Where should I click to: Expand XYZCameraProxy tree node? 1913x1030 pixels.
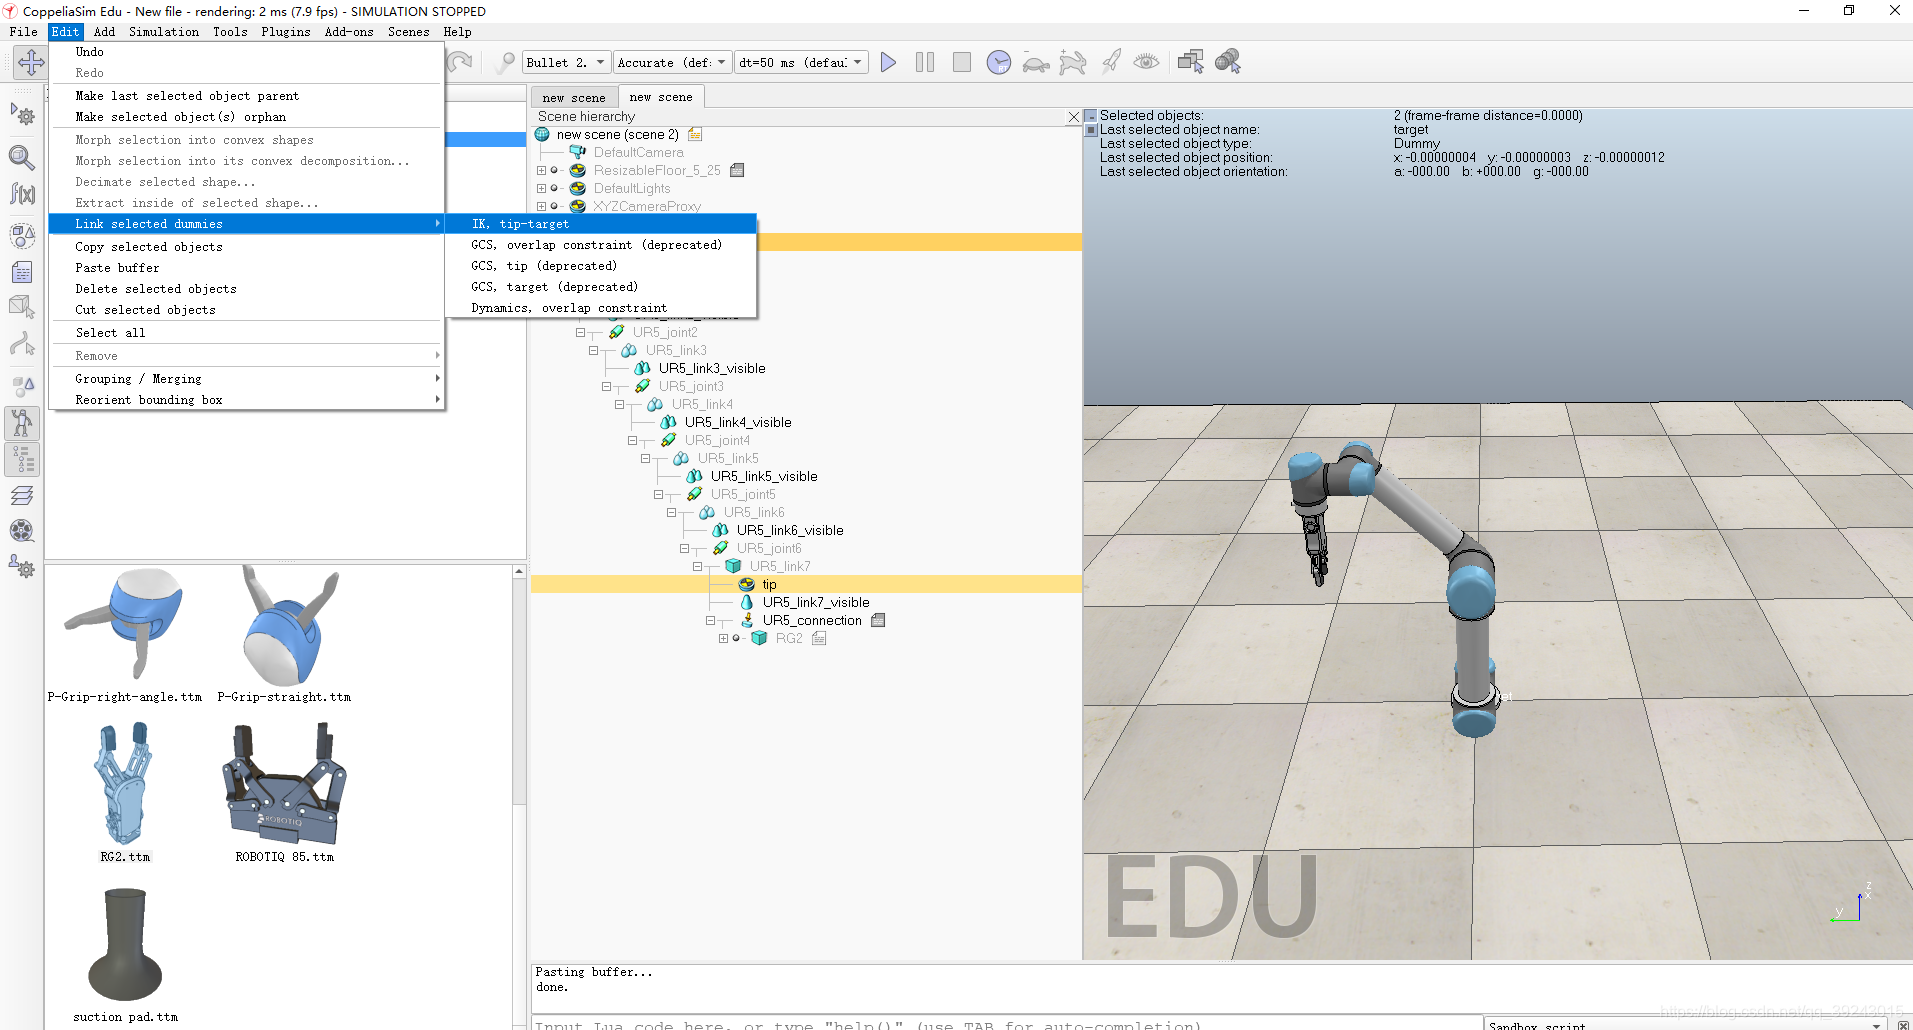541,206
